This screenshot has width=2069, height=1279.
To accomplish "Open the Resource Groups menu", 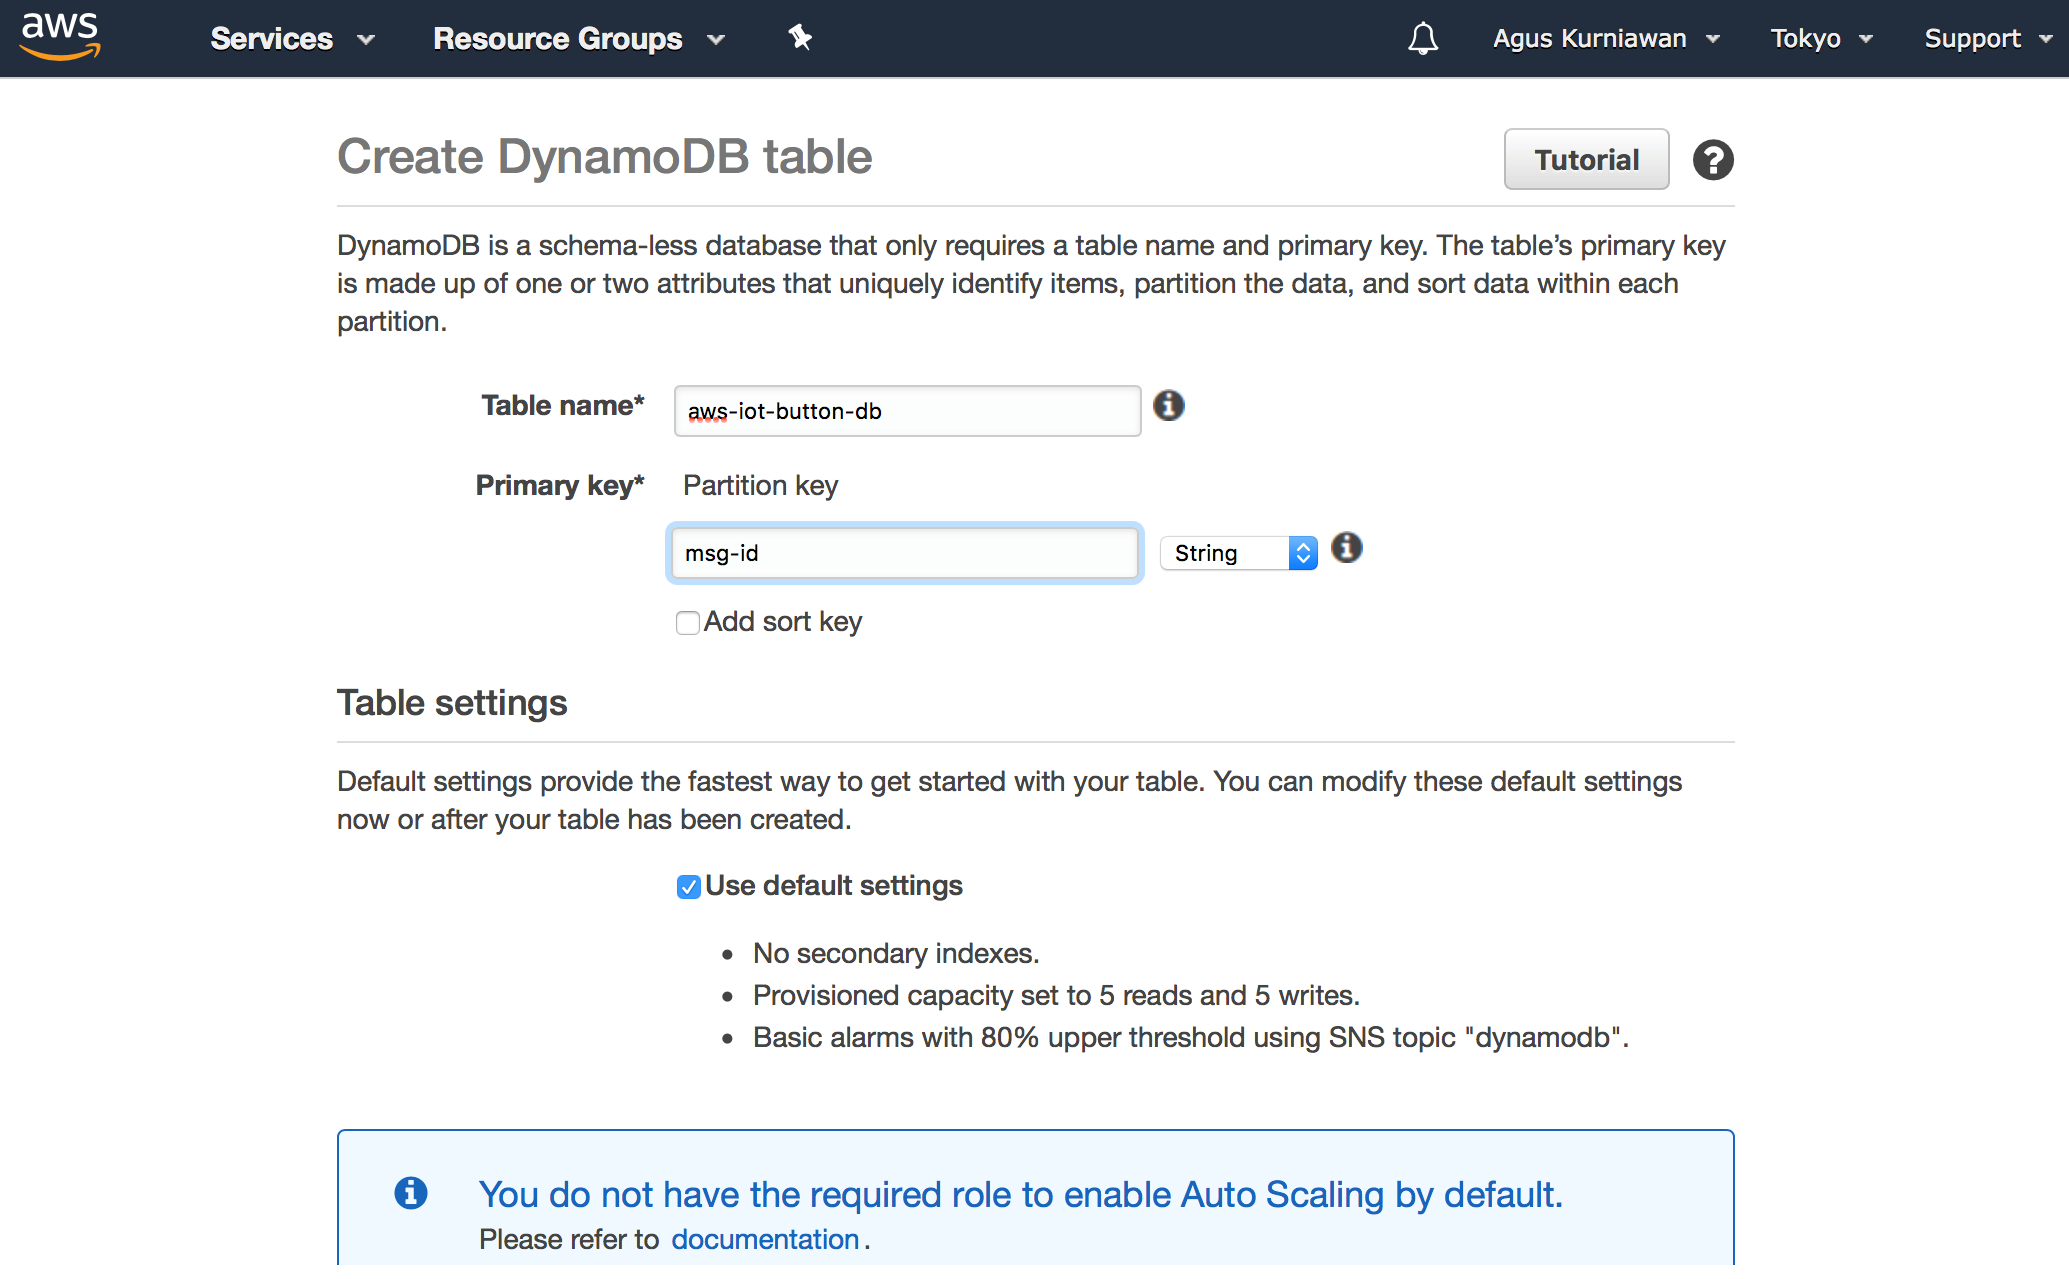I will point(578,39).
